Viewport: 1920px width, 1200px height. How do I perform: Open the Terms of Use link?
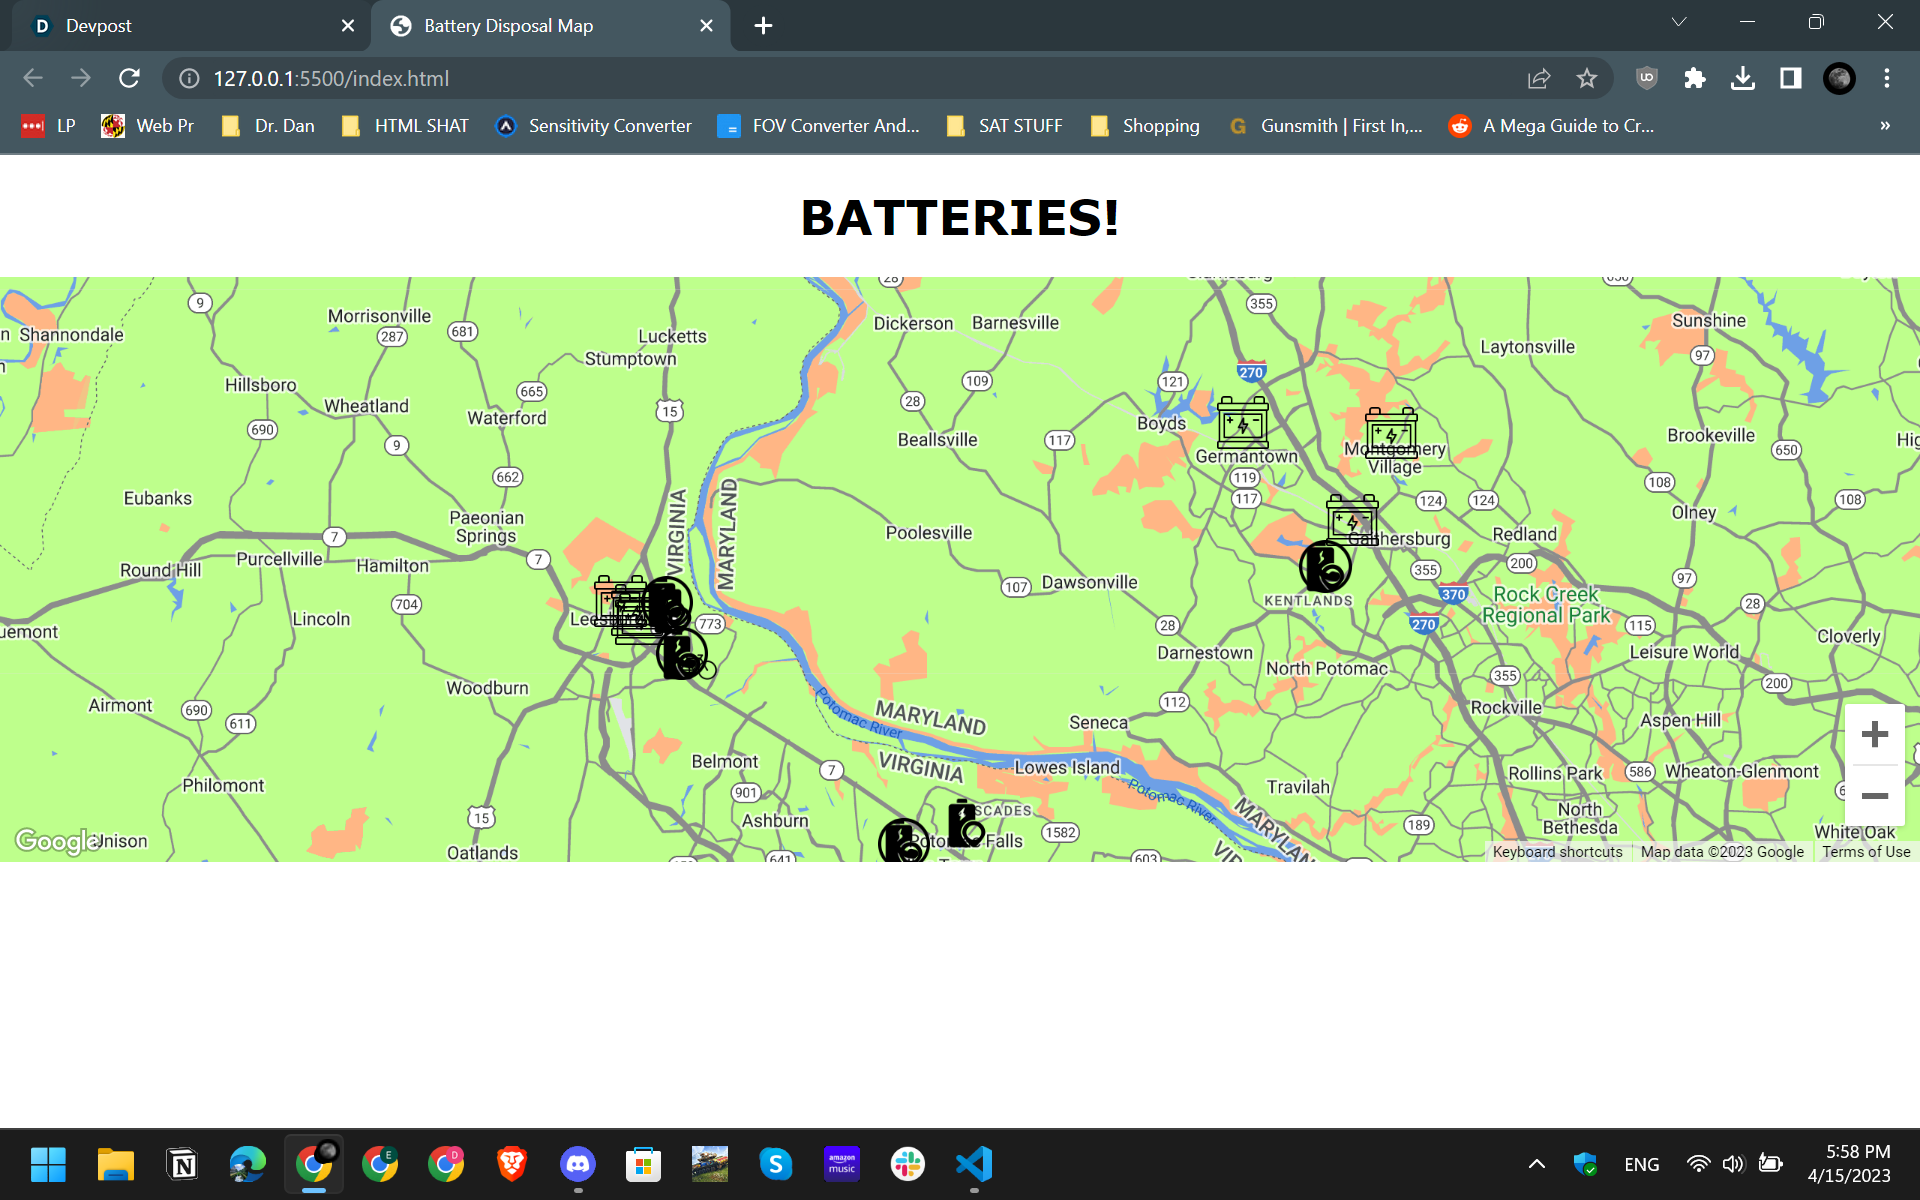pos(1866,852)
